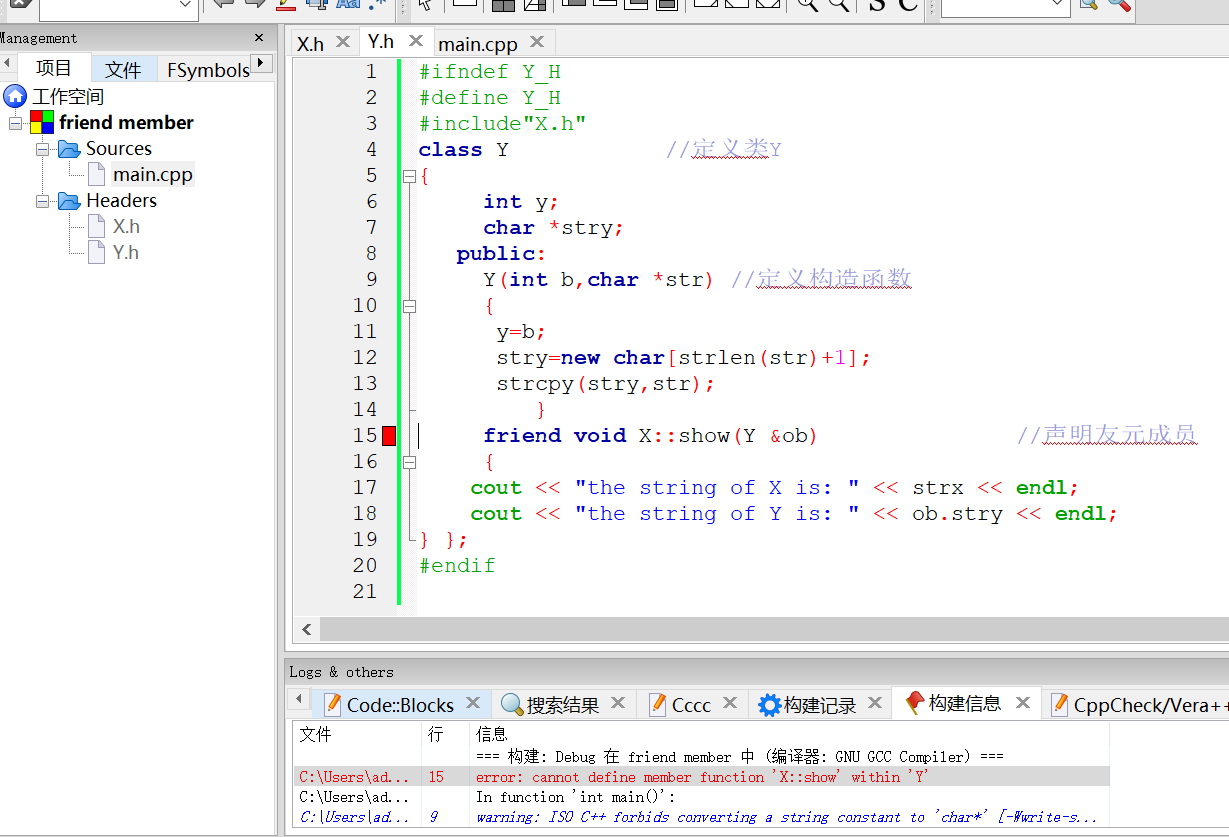Open X.h from the Headers tree

[126, 227]
